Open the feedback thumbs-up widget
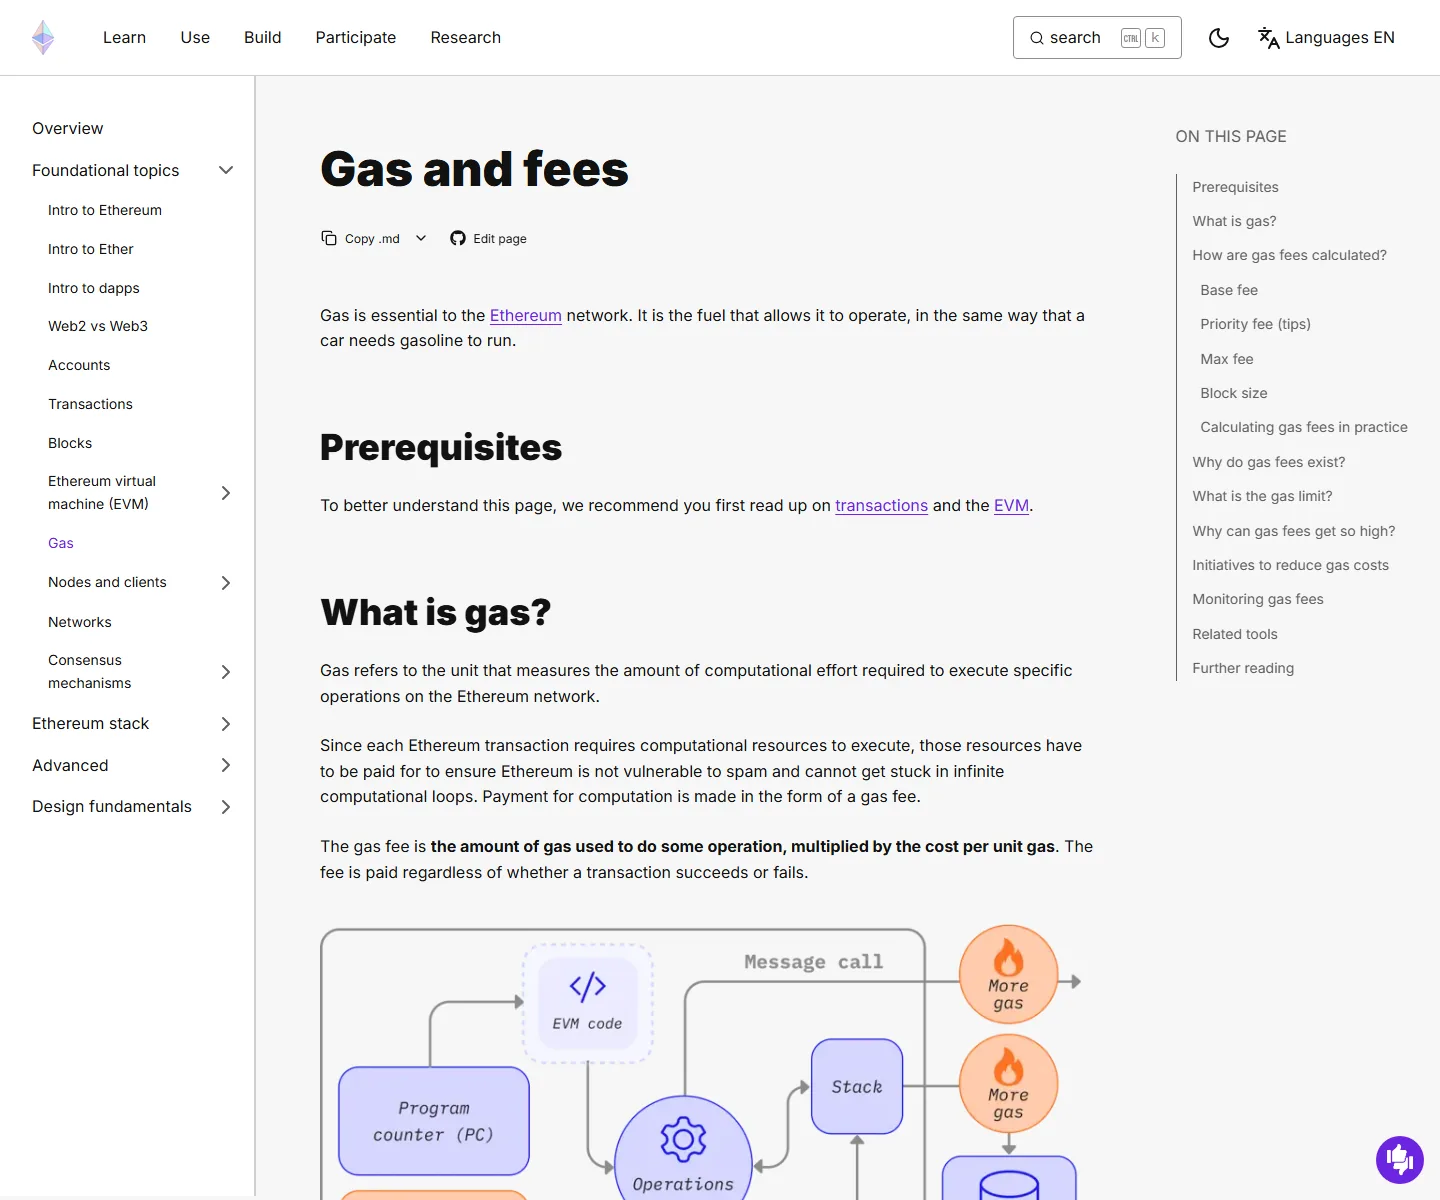 tap(1399, 1160)
